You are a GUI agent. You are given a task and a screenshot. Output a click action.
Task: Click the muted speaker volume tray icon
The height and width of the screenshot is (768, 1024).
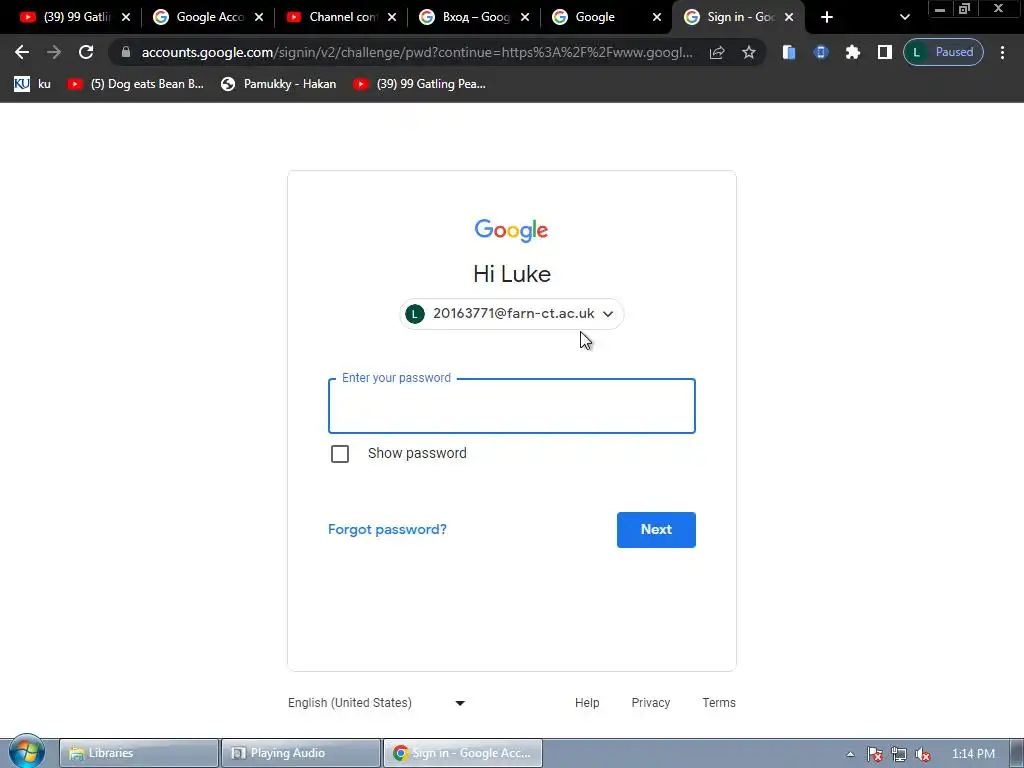(x=923, y=754)
